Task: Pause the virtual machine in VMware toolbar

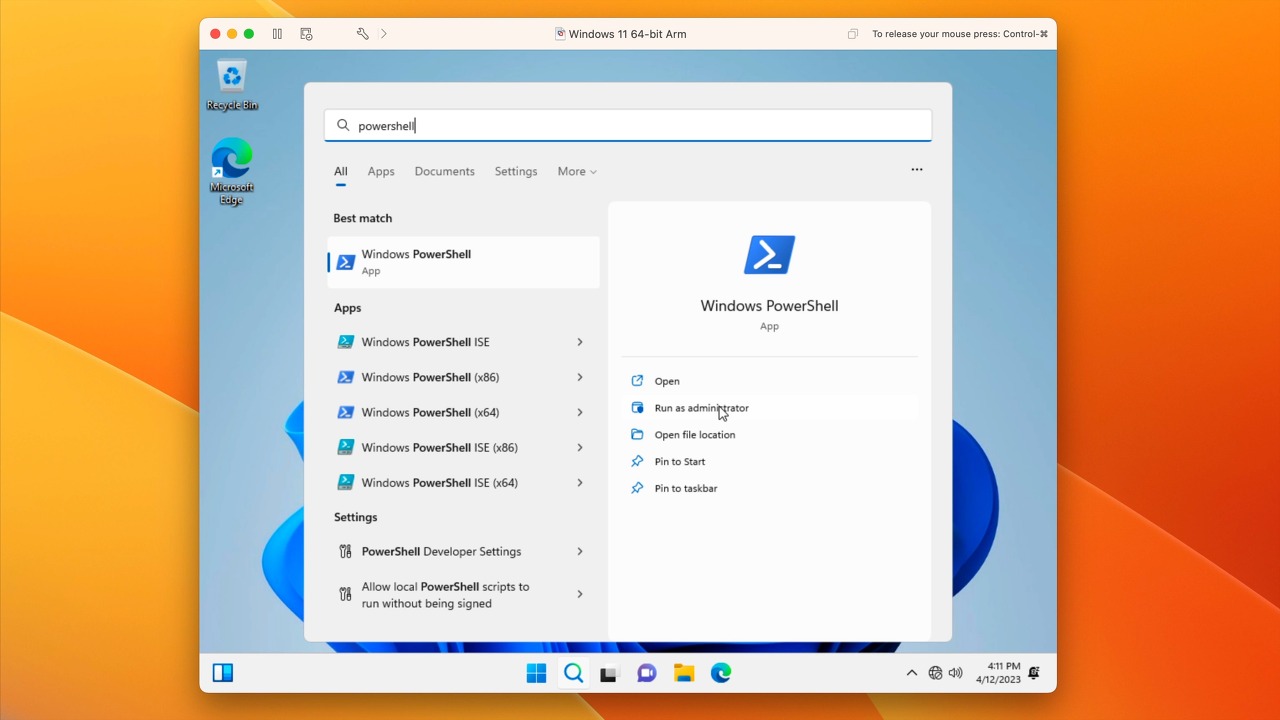Action: (x=277, y=34)
